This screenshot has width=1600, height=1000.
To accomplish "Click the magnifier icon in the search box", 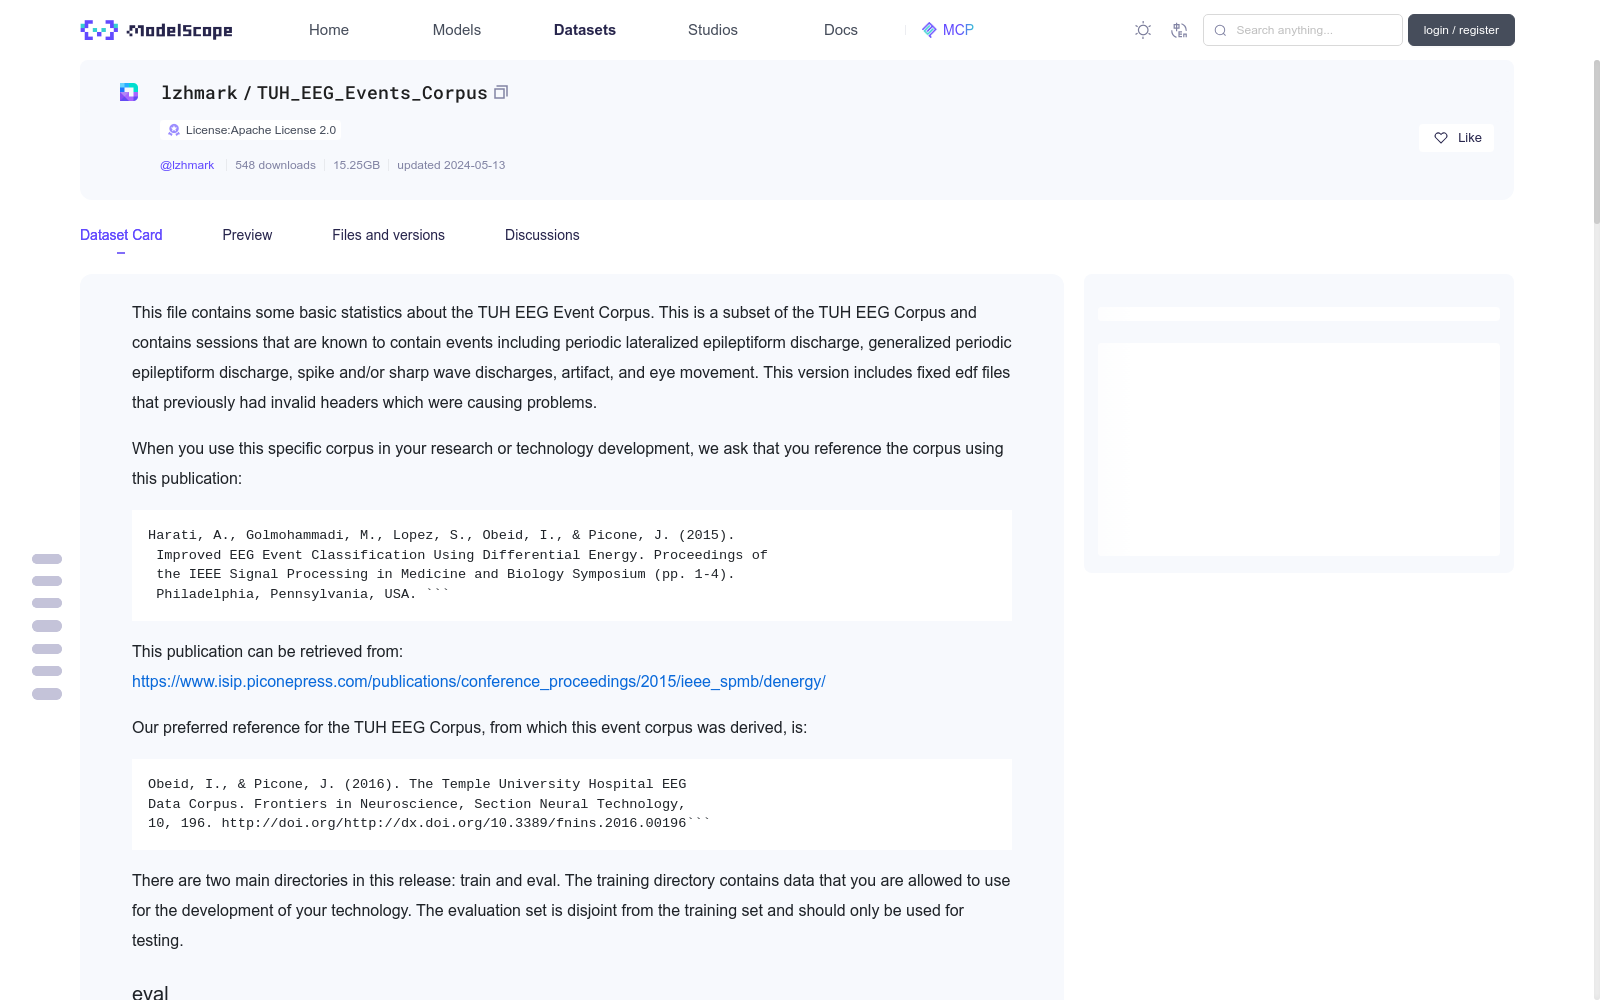I will pyautogui.click(x=1220, y=30).
